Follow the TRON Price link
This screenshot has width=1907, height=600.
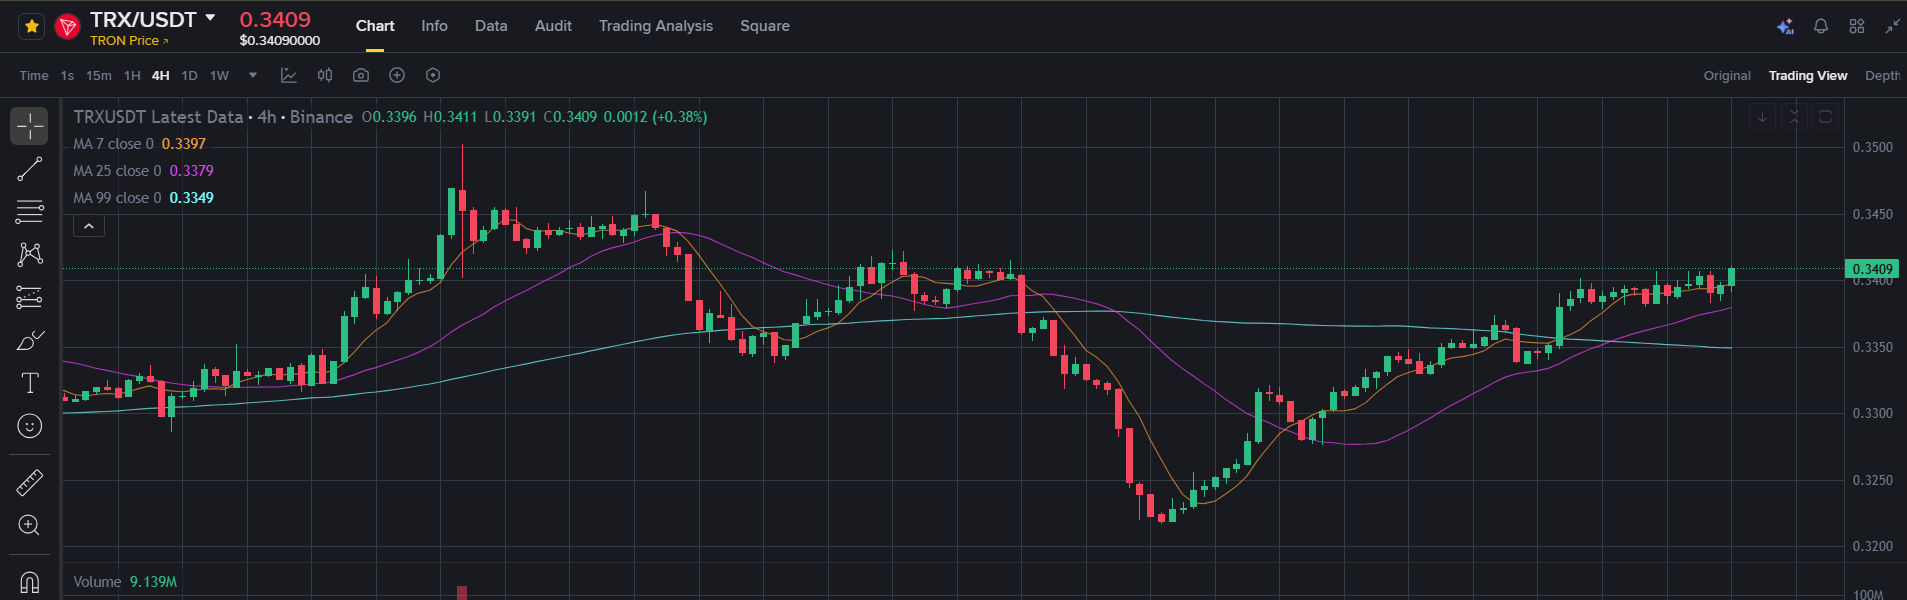[x=129, y=41]
